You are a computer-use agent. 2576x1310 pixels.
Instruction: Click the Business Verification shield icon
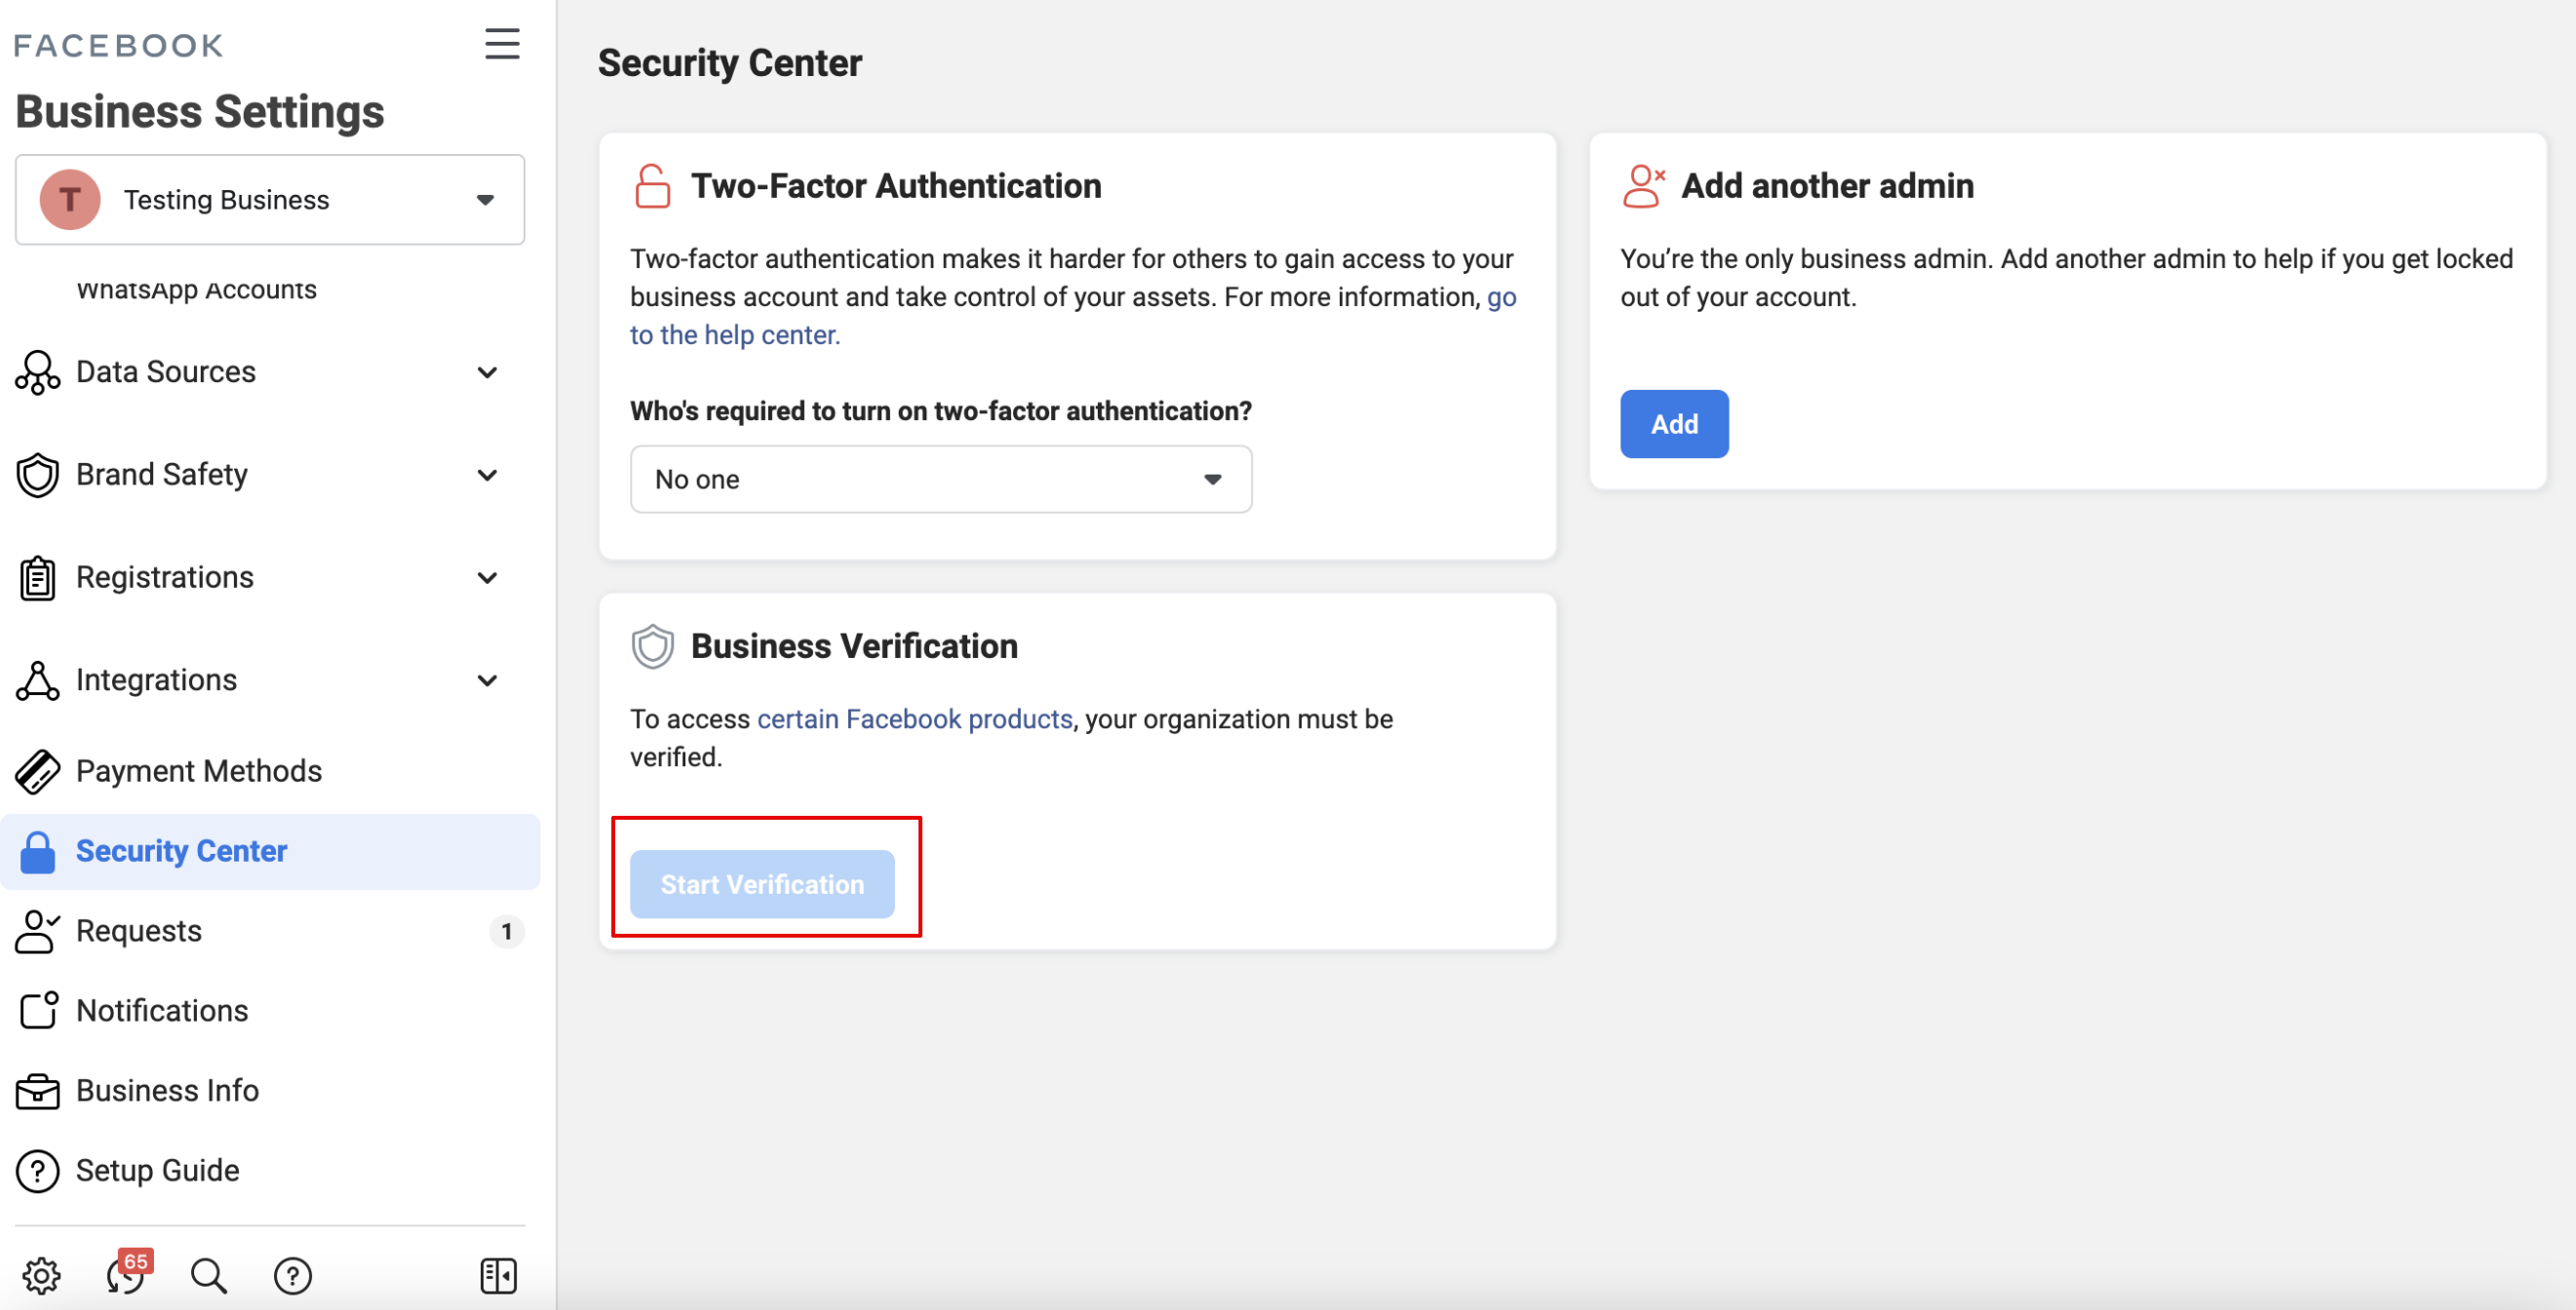(652, 646)
